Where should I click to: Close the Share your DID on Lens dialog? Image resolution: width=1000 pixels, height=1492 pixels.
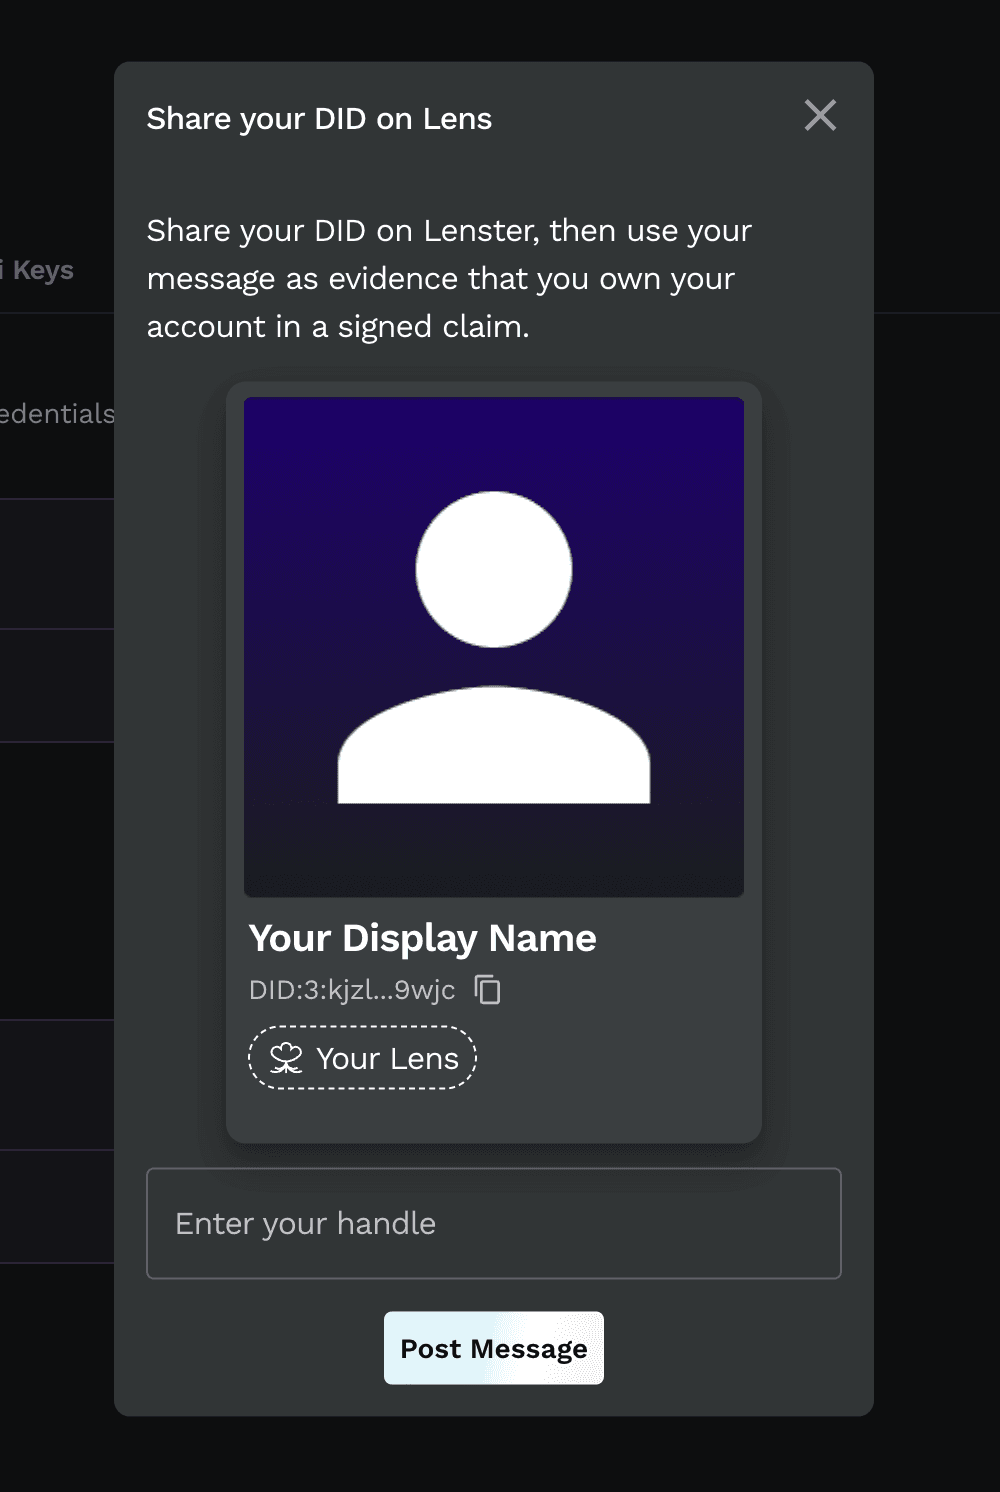820,116
